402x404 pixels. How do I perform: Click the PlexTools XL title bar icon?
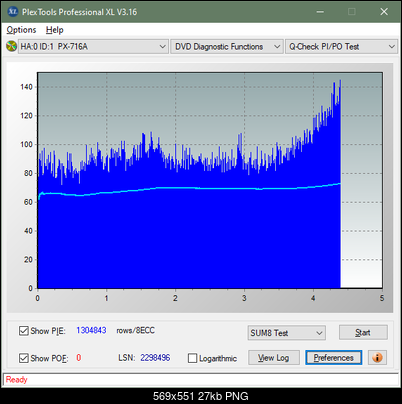13,12
